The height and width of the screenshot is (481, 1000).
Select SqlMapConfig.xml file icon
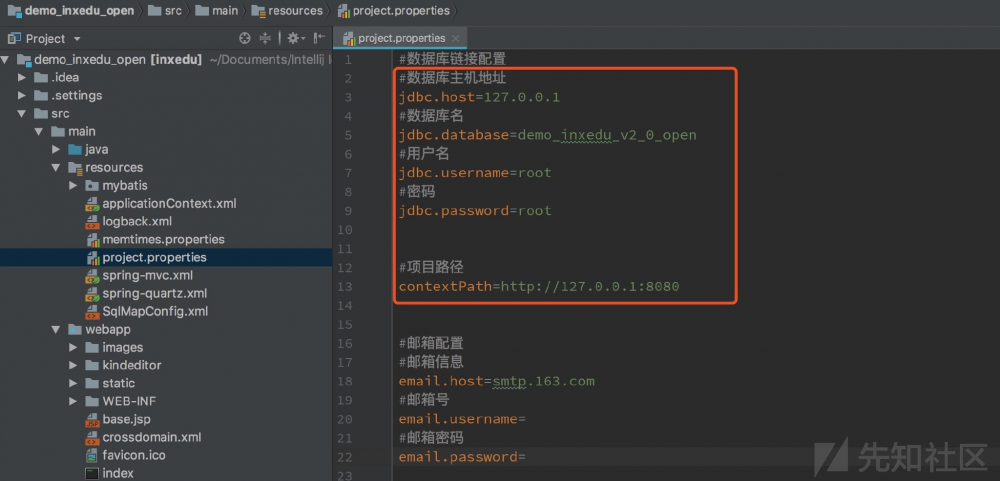(x=92, y=312)
